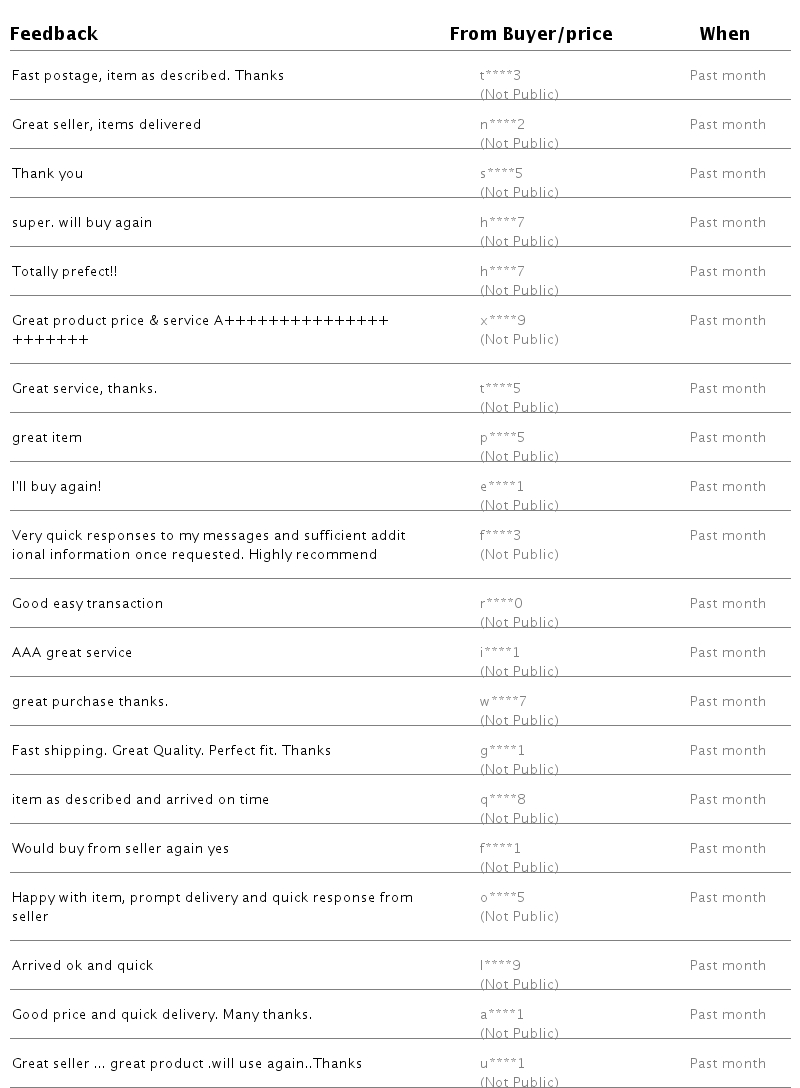Click buyer u****1 username
This screenshot has width=800, height=1088.
click(502, 1064)
